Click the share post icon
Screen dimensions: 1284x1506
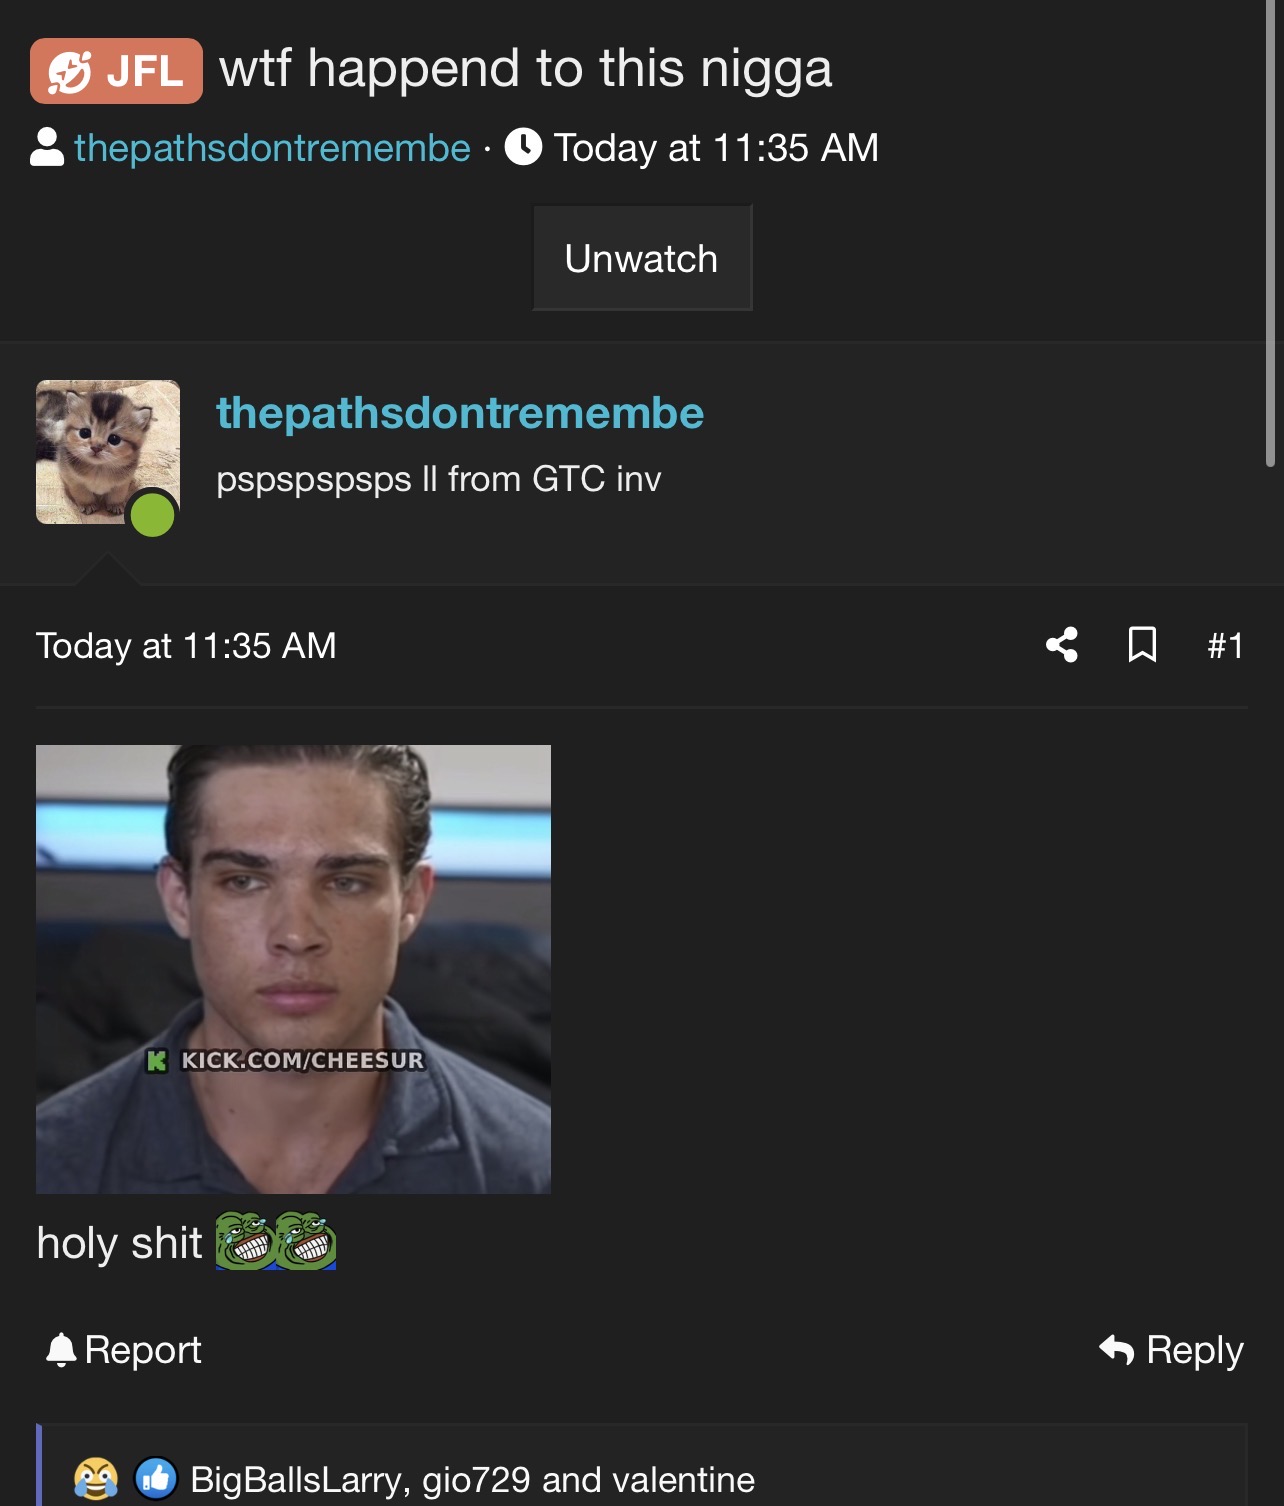point(1062,645)
